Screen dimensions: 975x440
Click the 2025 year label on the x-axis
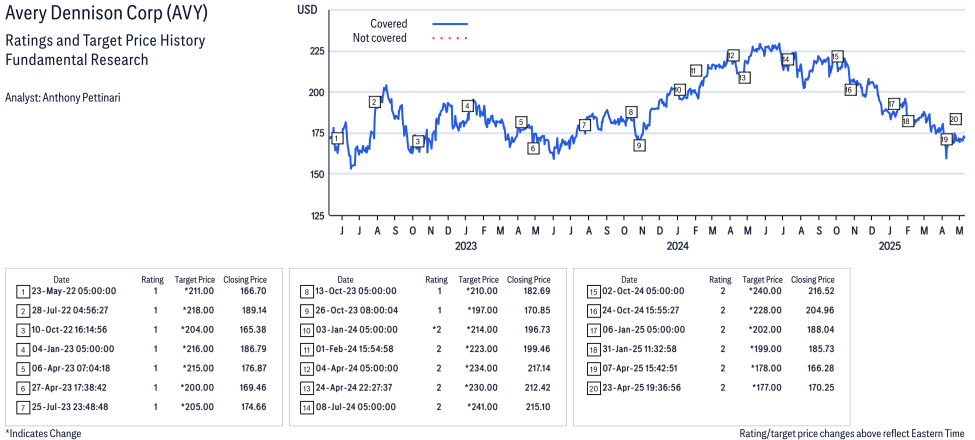pyautogui.click(x=890, y=245)
